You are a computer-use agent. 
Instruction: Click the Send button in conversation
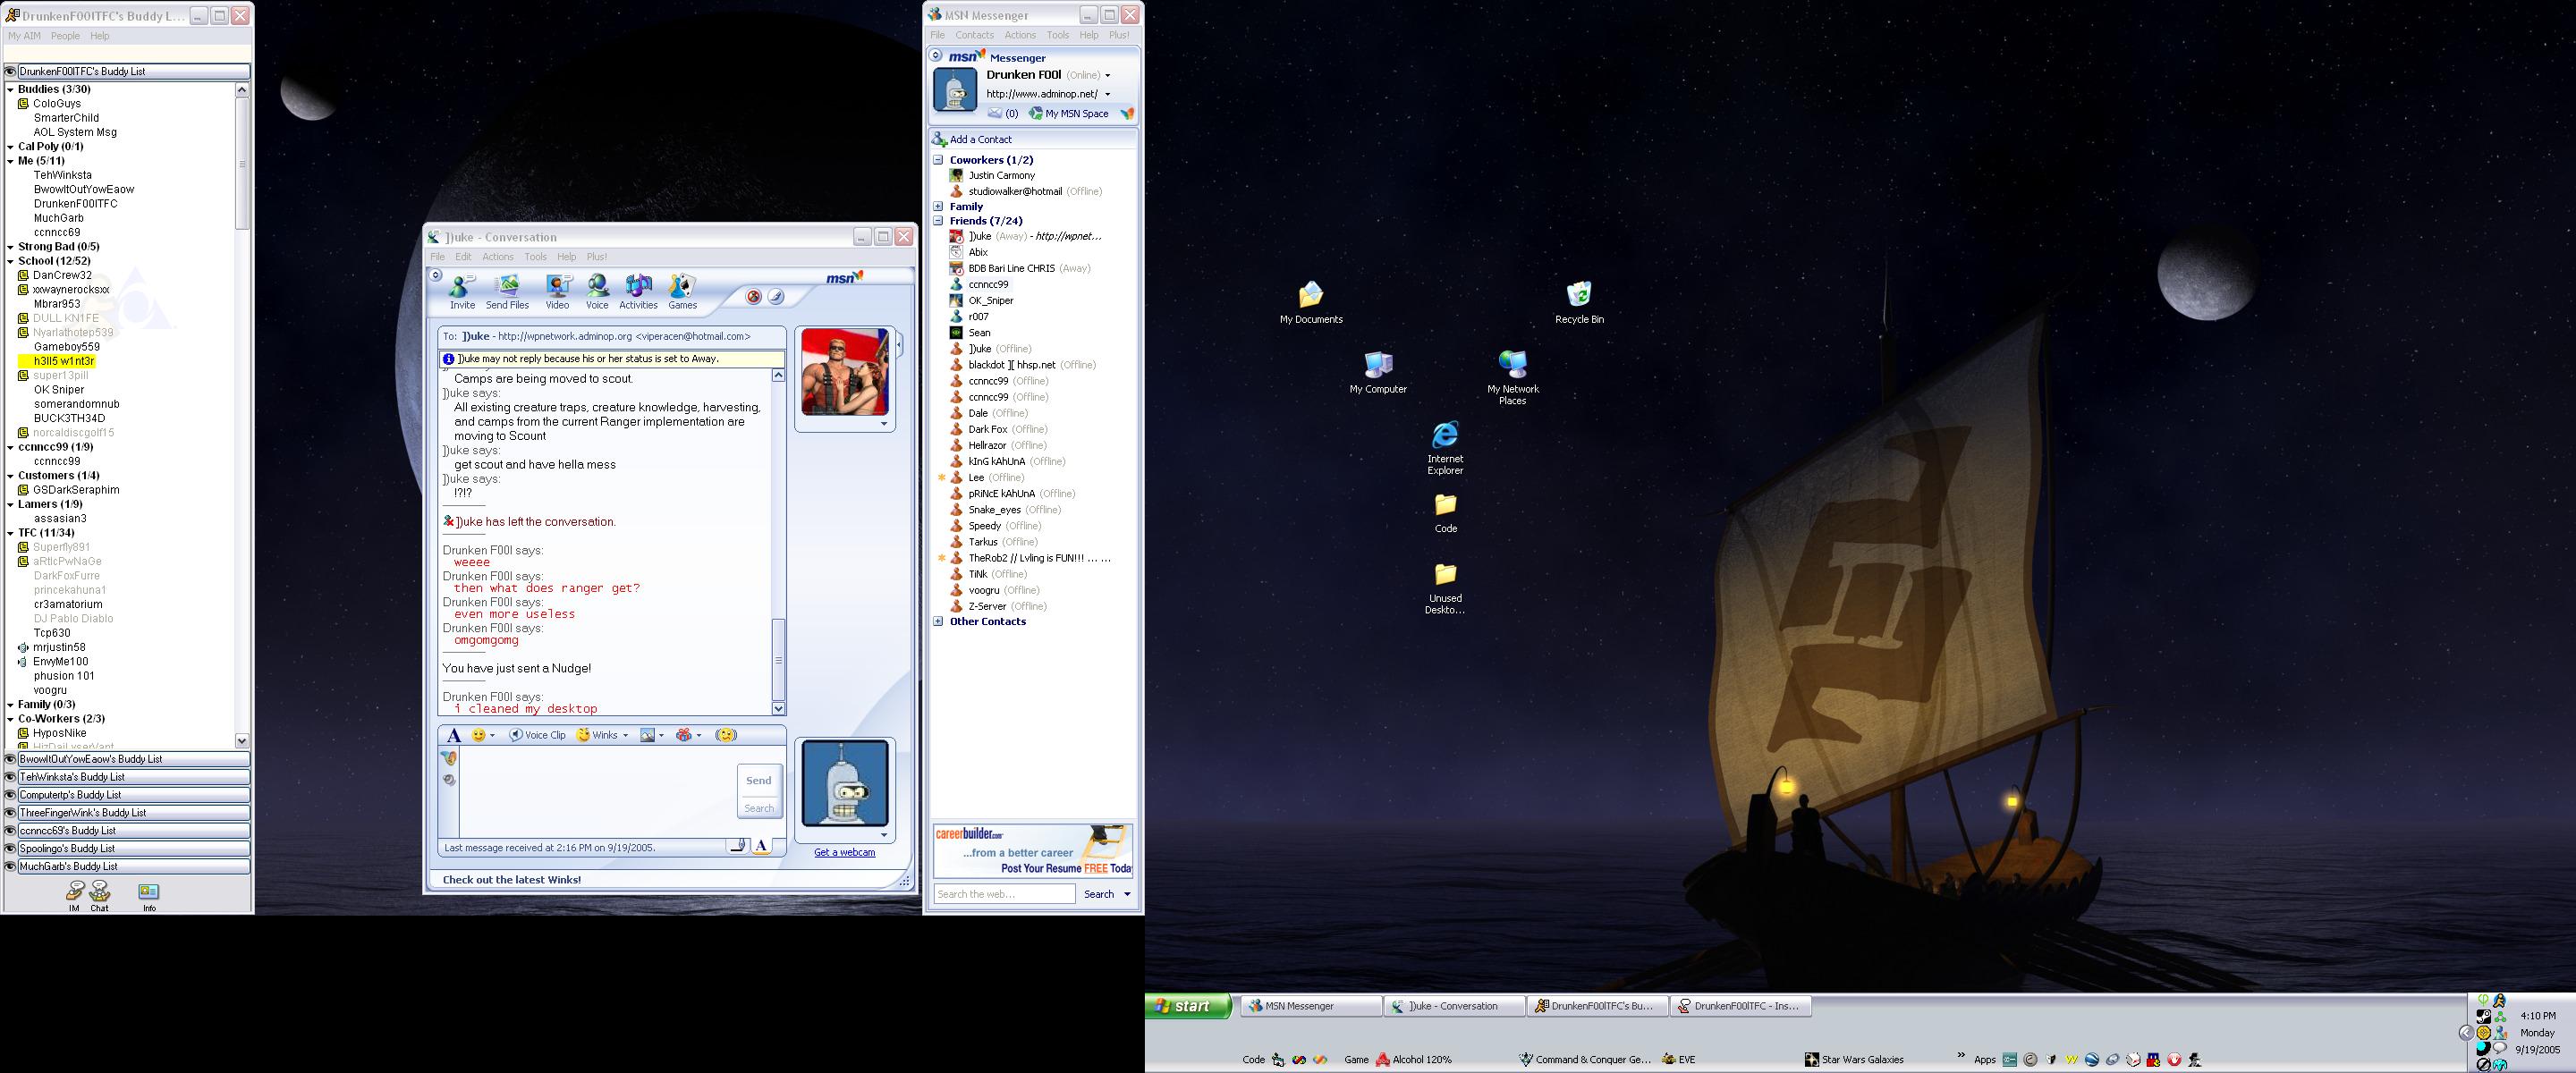(x=759, y=781)
